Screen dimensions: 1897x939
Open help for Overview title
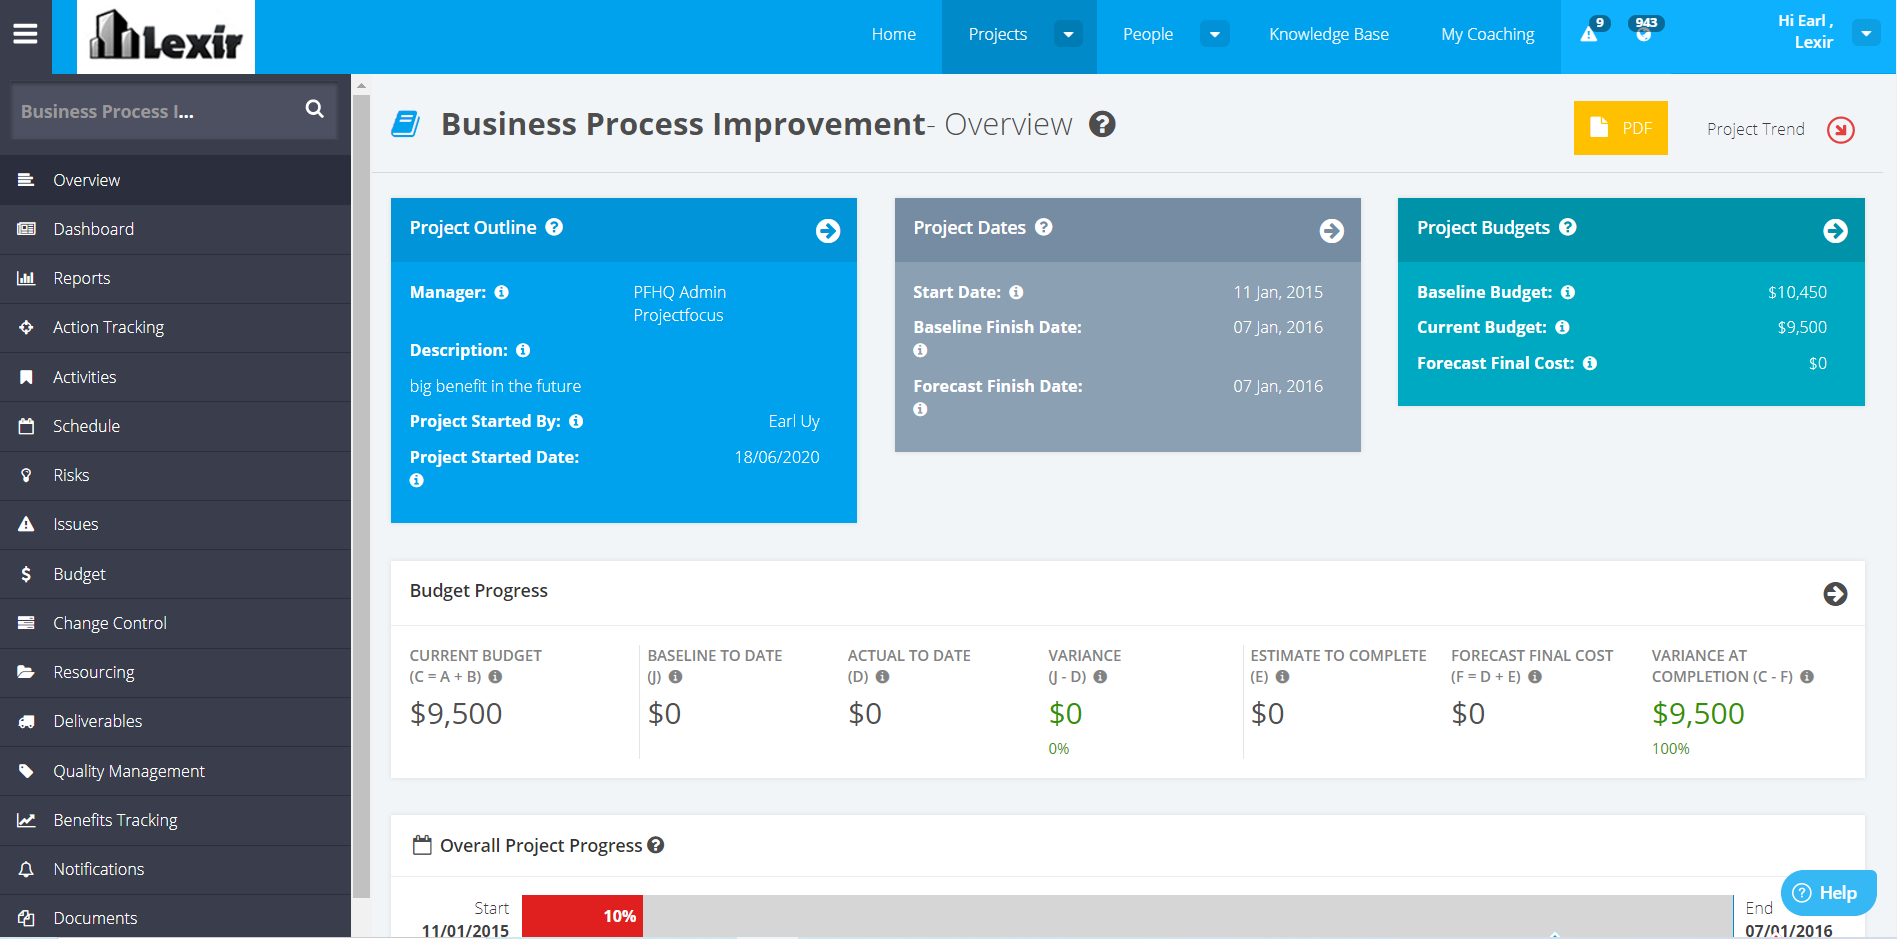pyautogui.click(x=1102, y=124)
